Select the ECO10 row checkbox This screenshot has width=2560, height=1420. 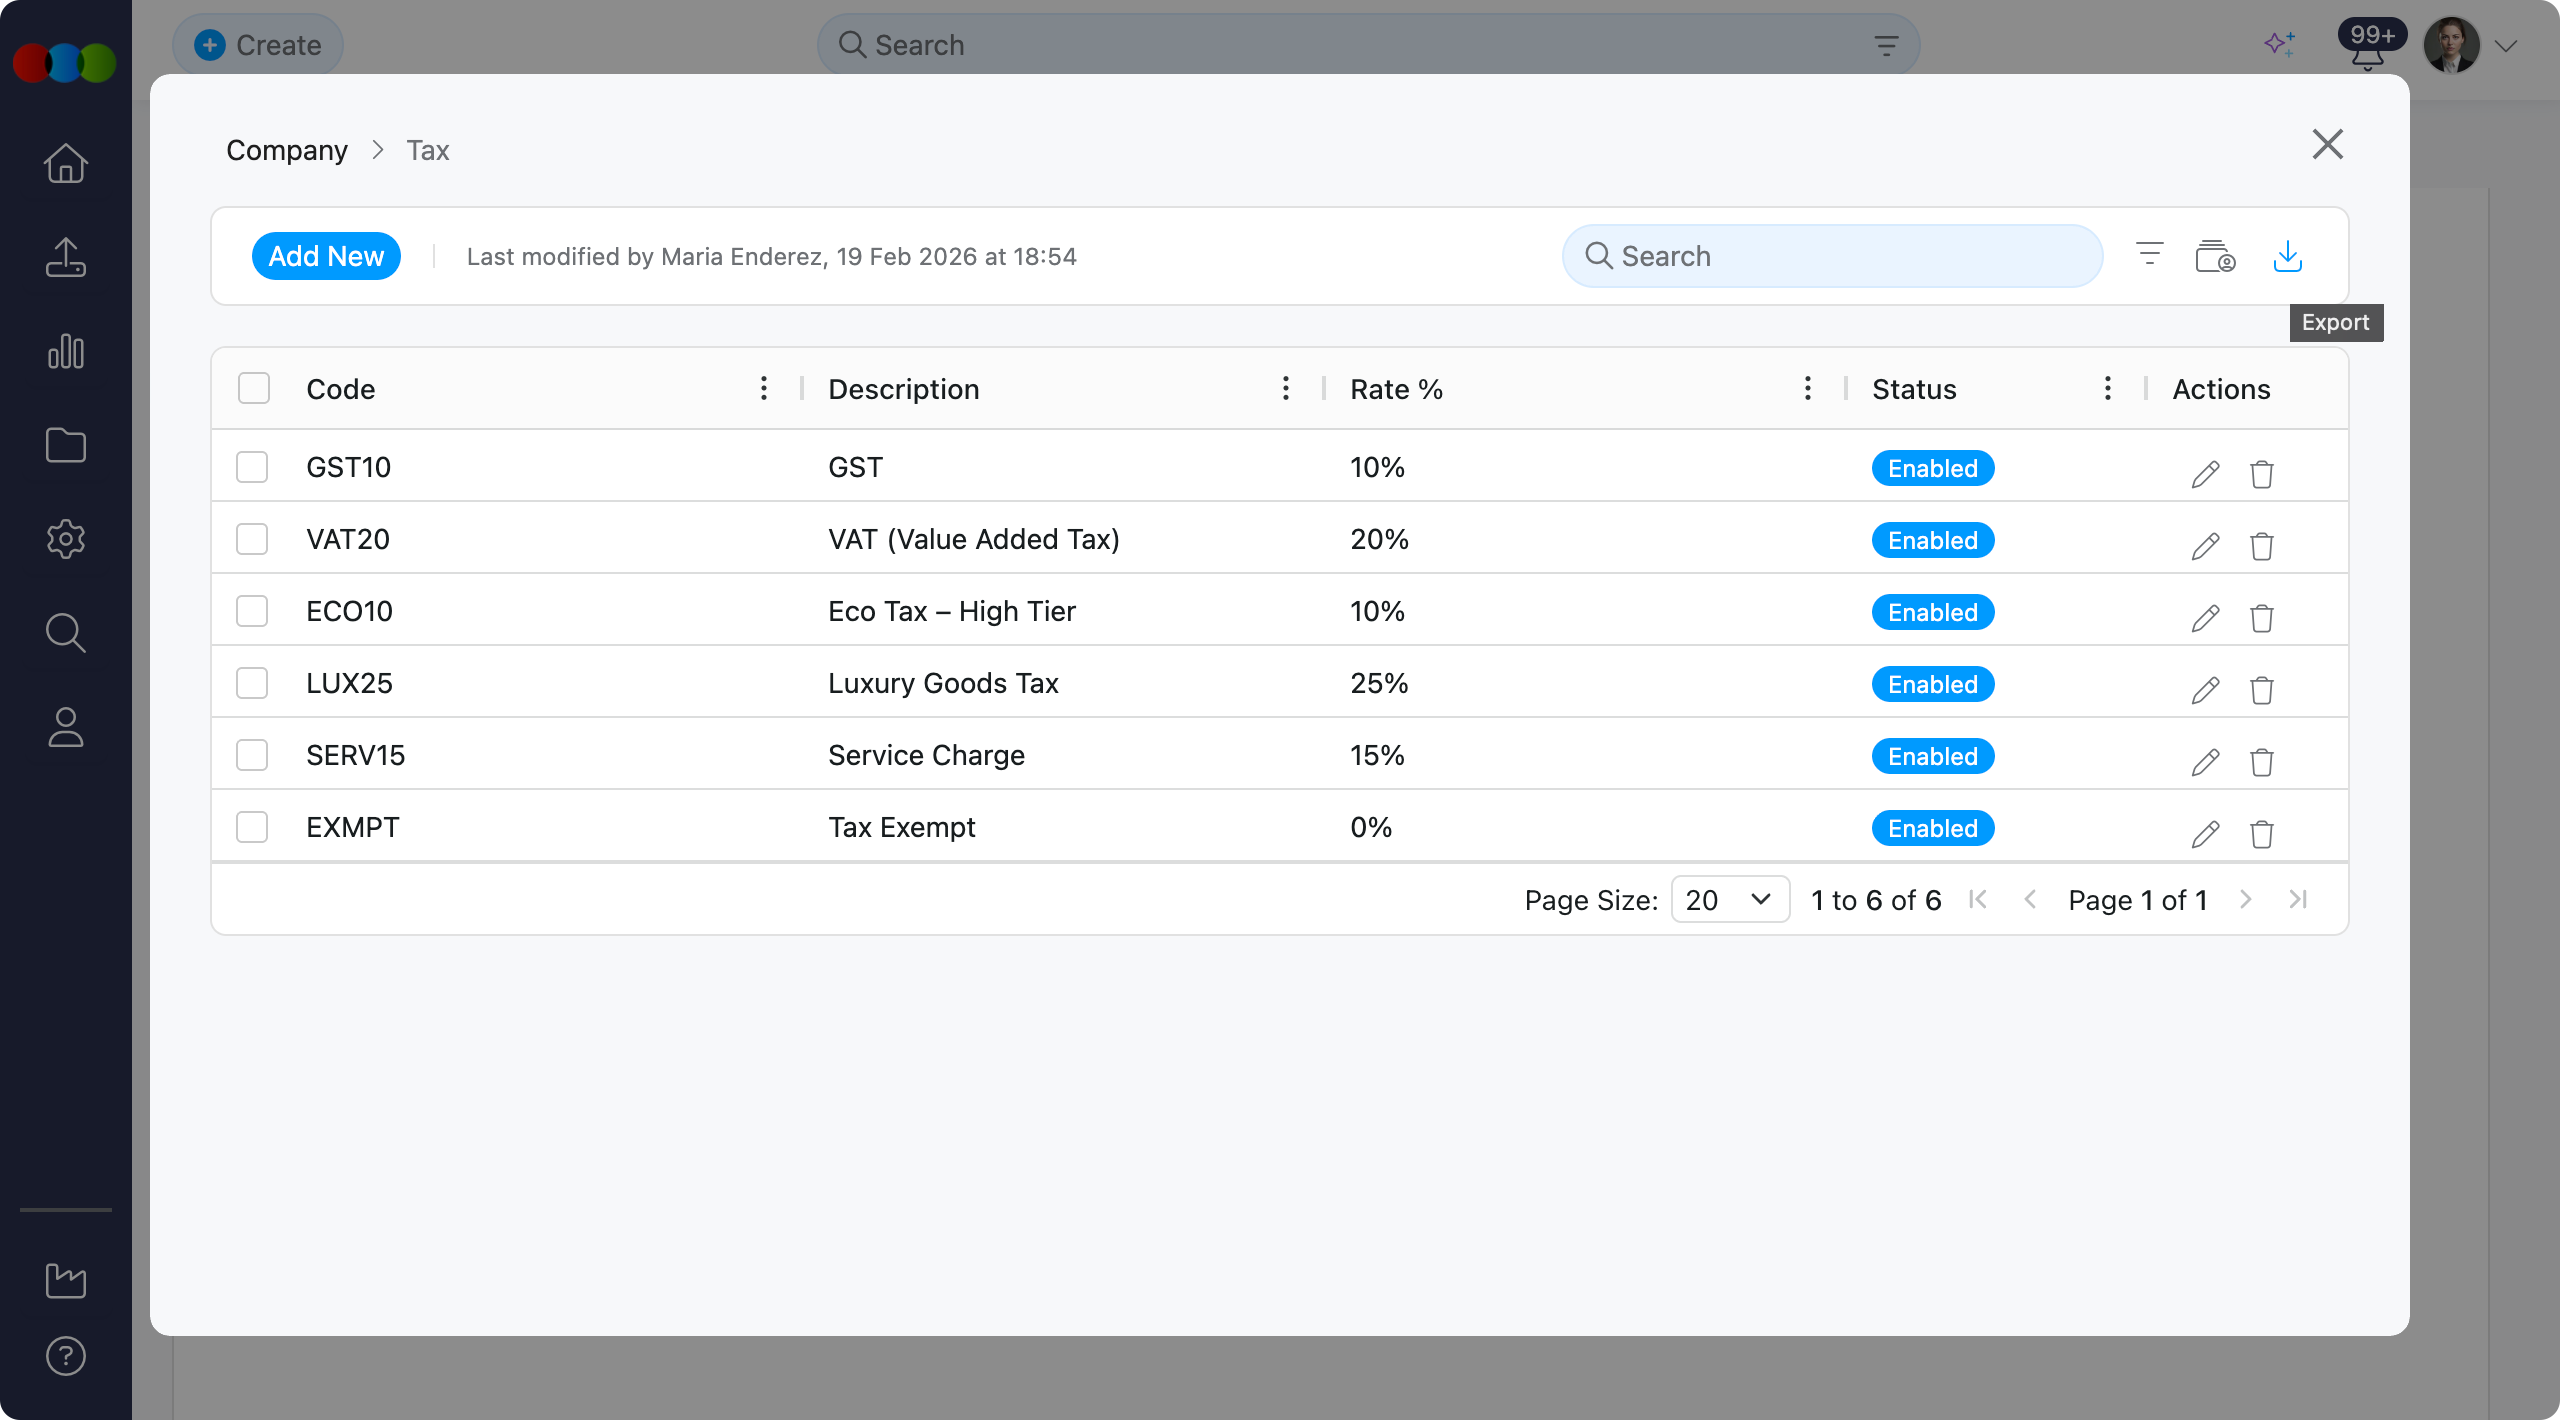[252, 611]
